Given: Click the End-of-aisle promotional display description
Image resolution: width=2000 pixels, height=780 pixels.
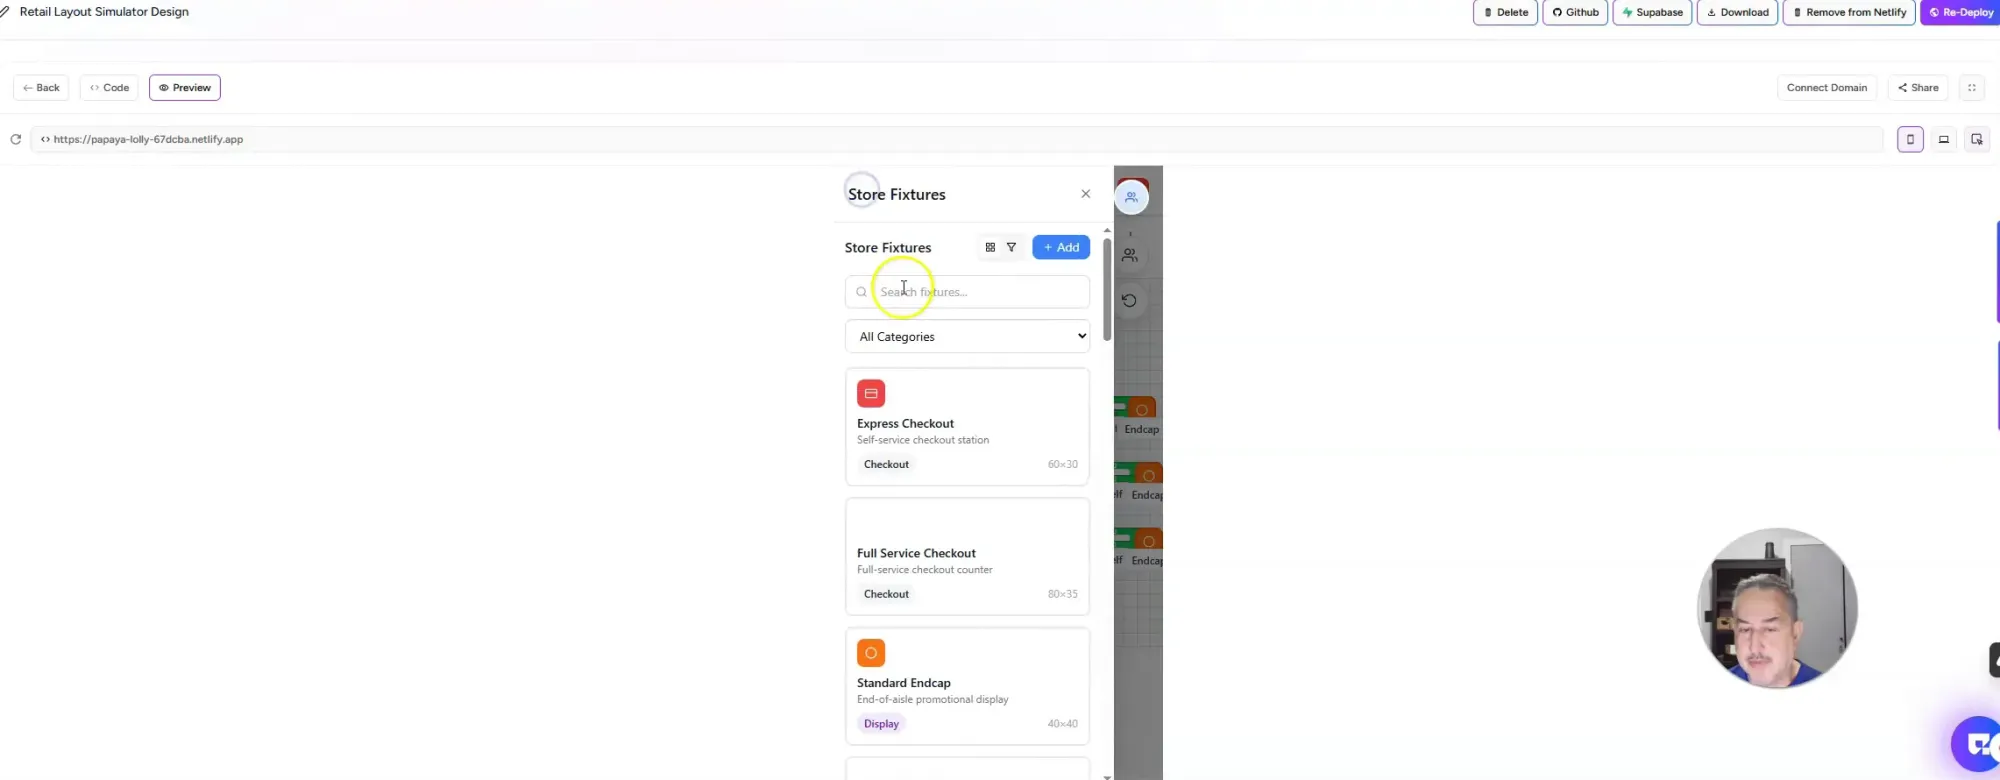Looking at the screenshot, I should [932, 700].
